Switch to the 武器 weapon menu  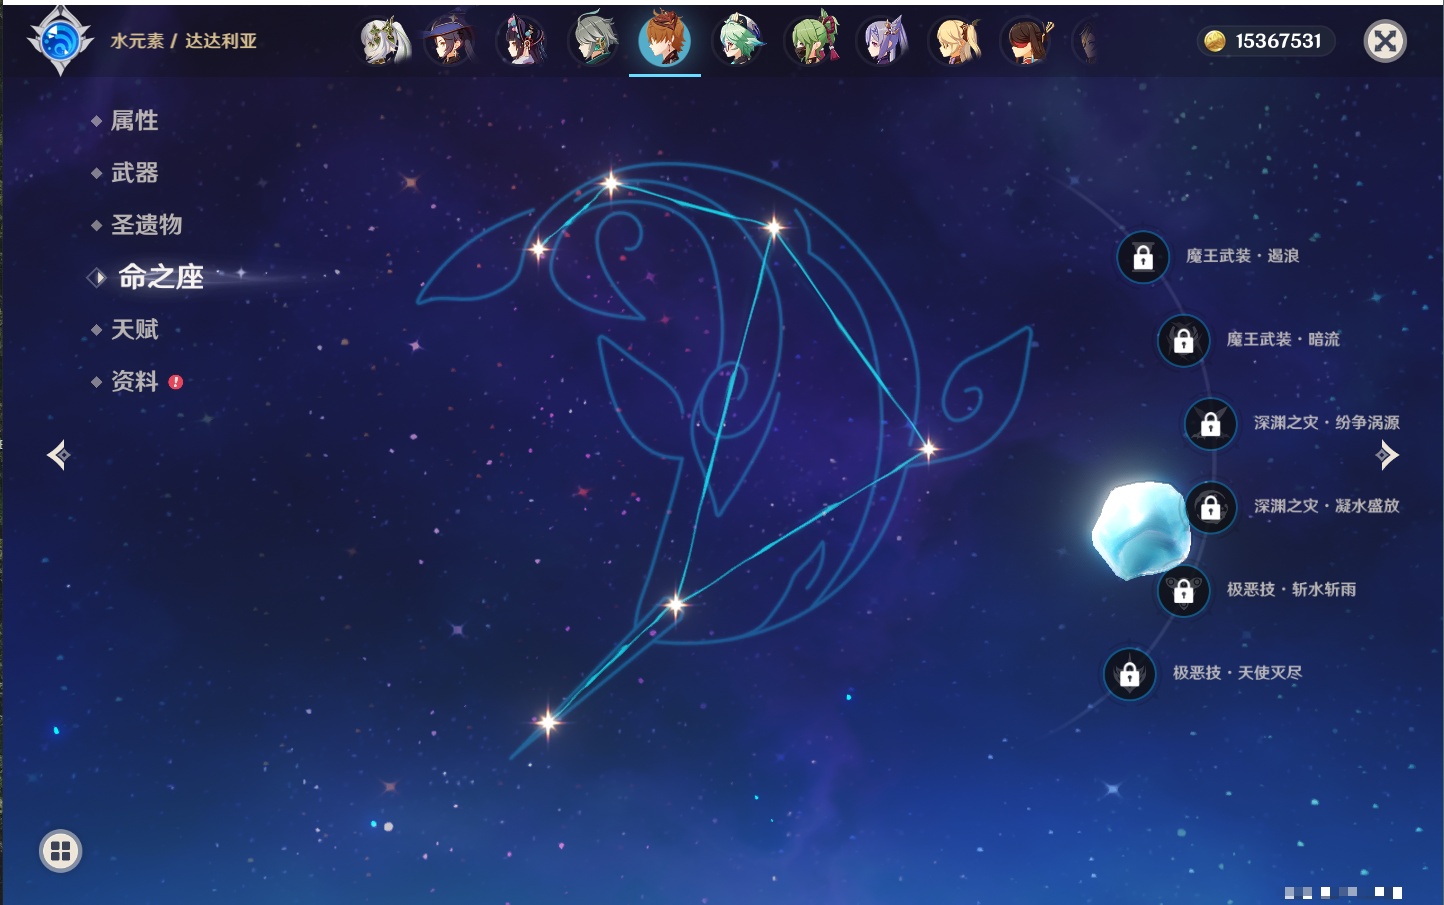point(134,173)
